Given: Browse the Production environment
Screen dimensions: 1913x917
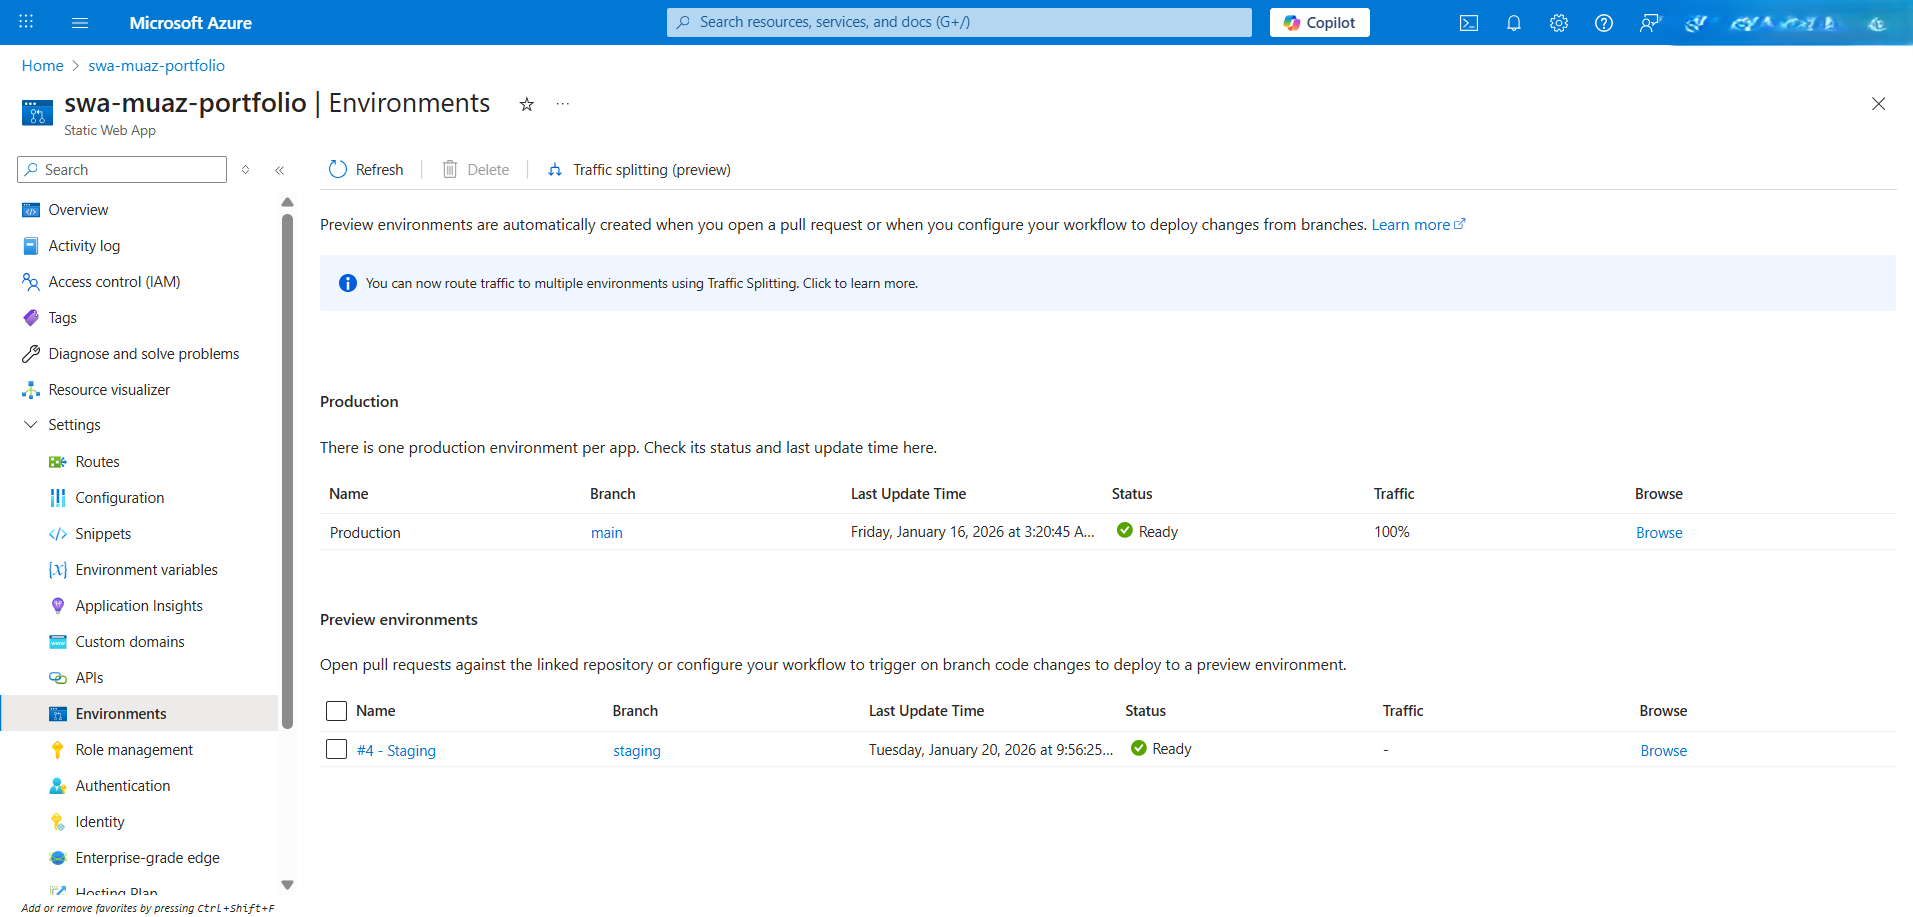Looking at the screenshot, I should tap(1658, 532).
